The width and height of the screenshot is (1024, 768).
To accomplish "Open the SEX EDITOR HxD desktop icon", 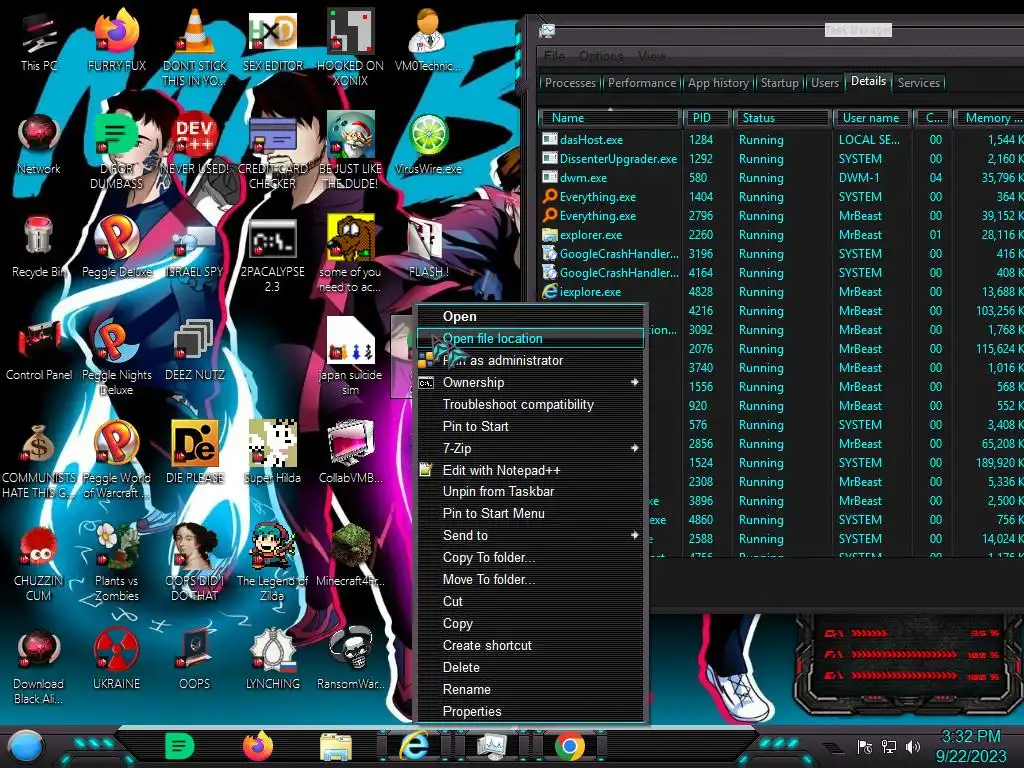I will pyautogui.click(x=272, y=40).
